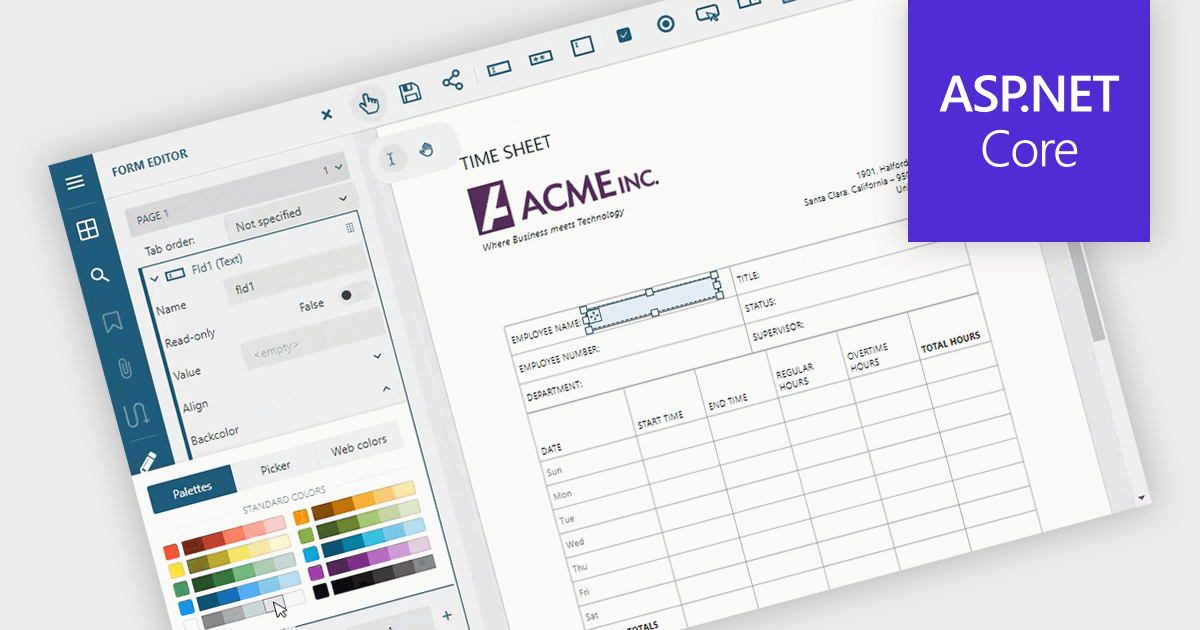The width and height of the screenshot is (1200, 630).
Task: Add a text field with the text box tool
Action: click(x=500, y=68)
